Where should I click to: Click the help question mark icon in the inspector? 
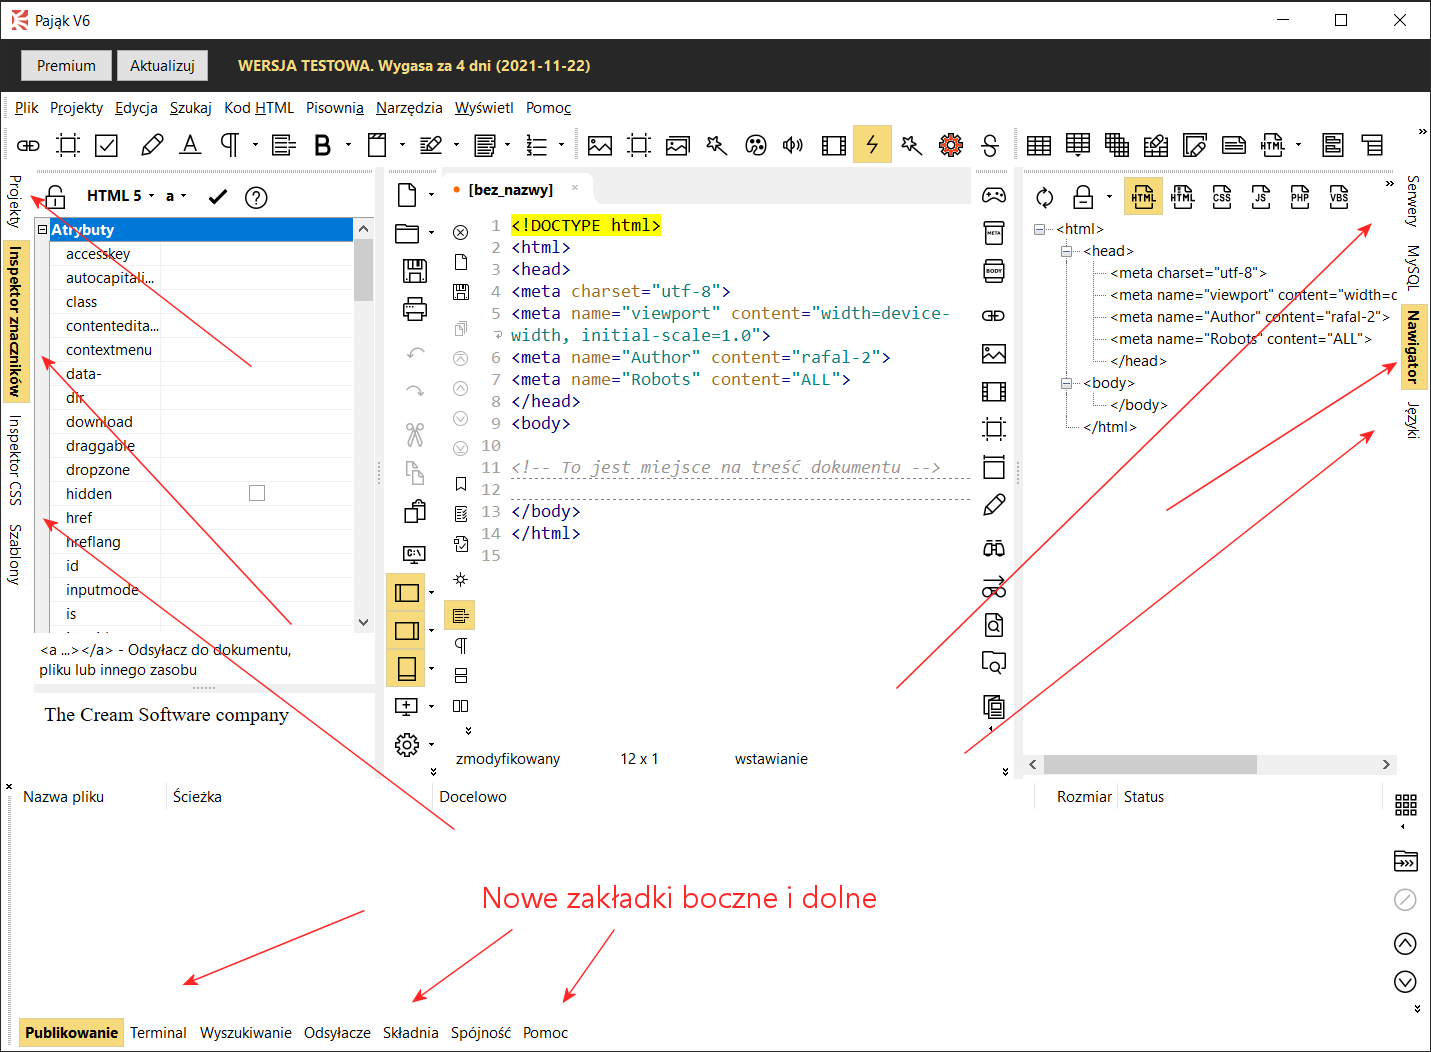click(257, 197)
